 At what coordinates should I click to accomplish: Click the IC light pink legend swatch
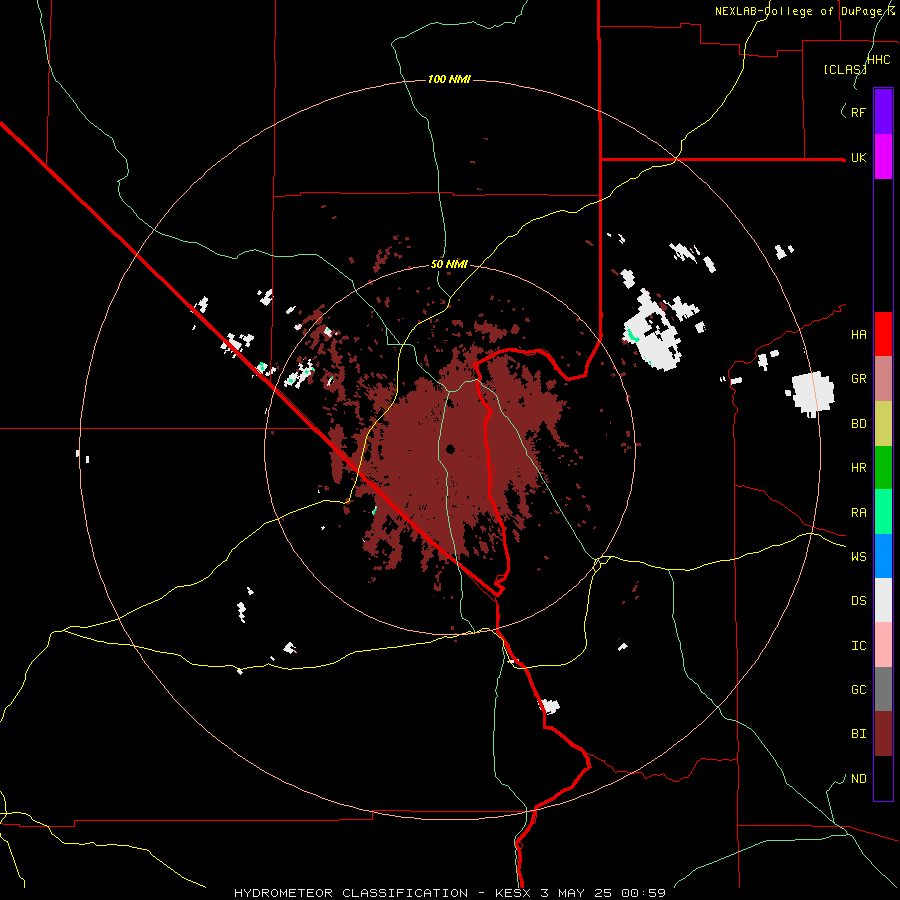[883, 645]
